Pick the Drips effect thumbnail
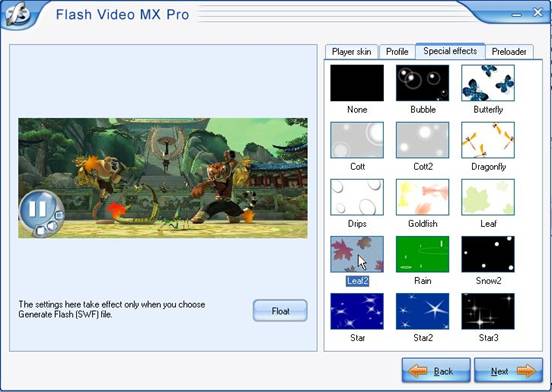This screenshot has height=392, width=552. coord(357,197)
